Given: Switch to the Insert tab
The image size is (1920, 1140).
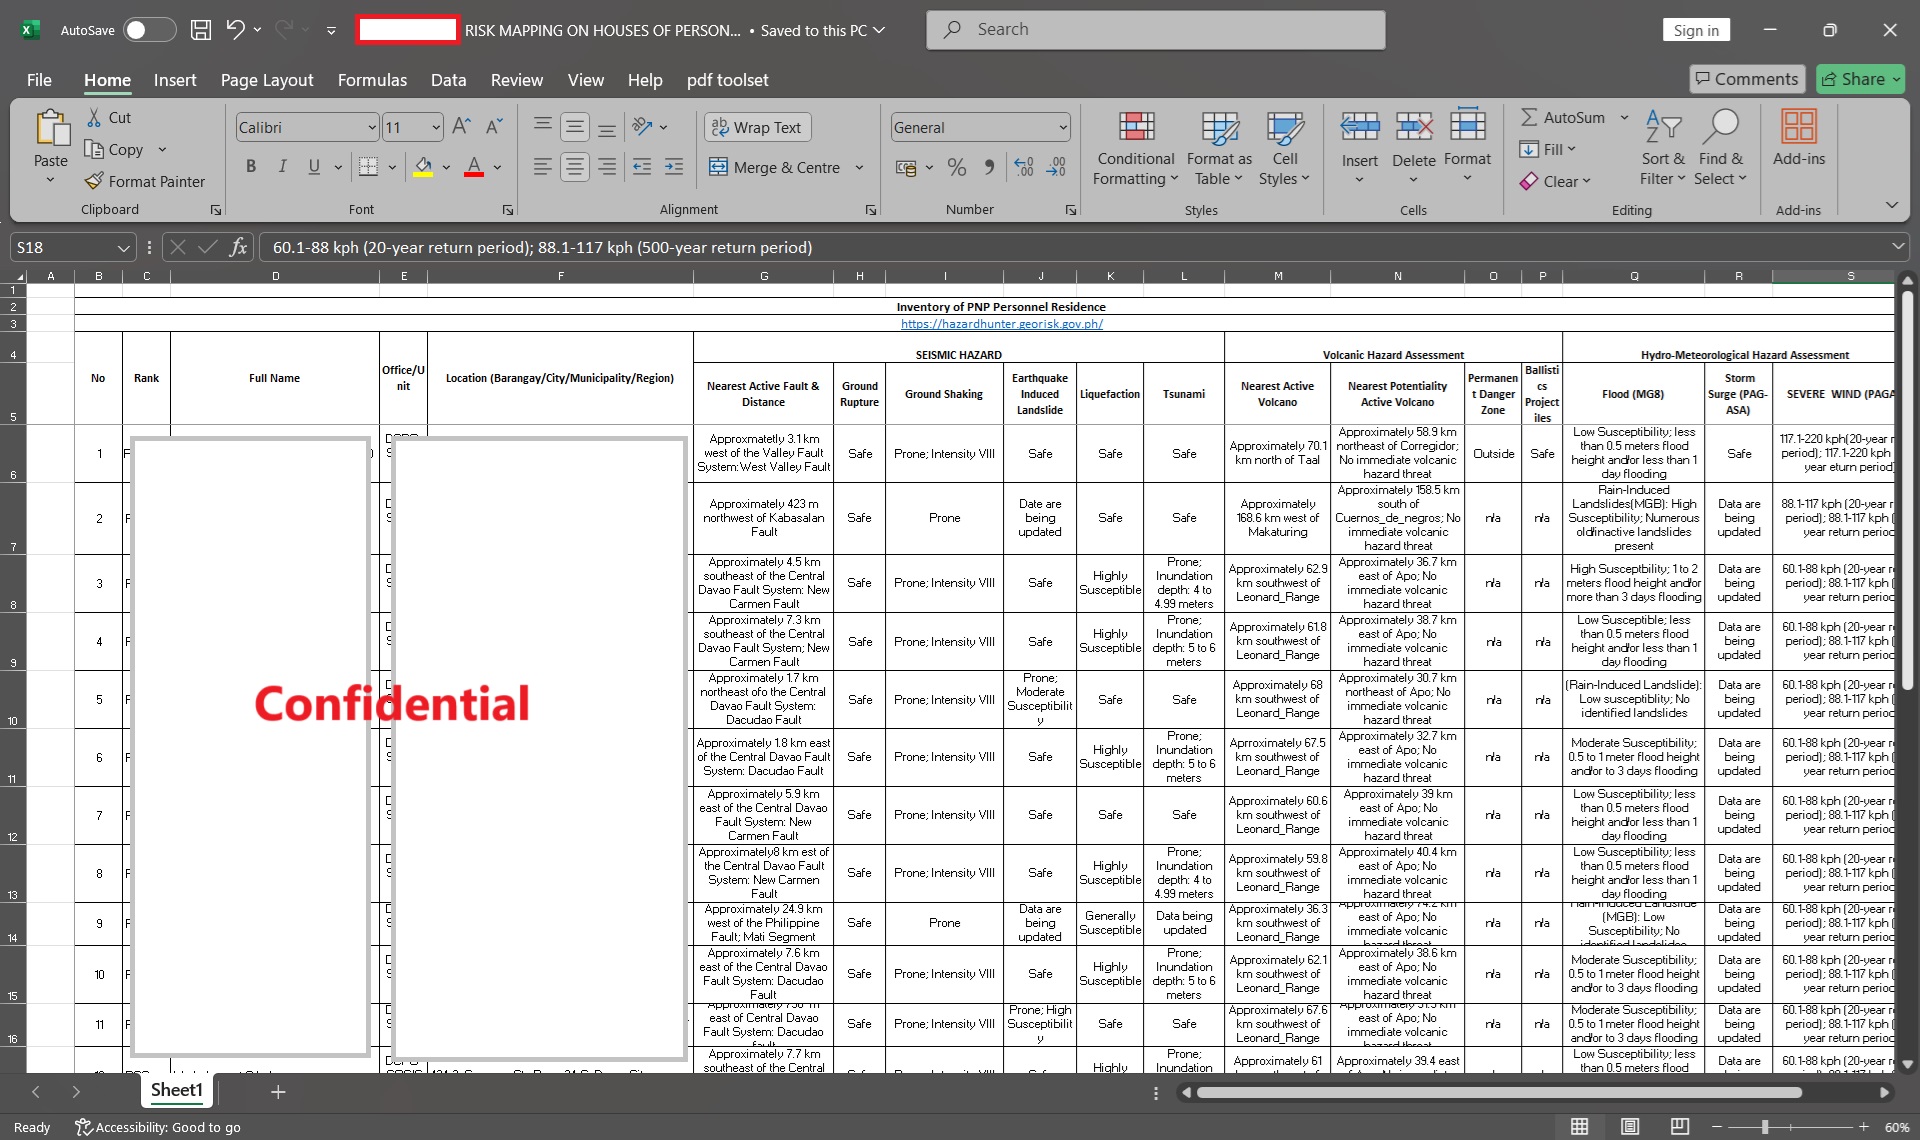Looking at the screenshot, I should (x=175, y=80).
